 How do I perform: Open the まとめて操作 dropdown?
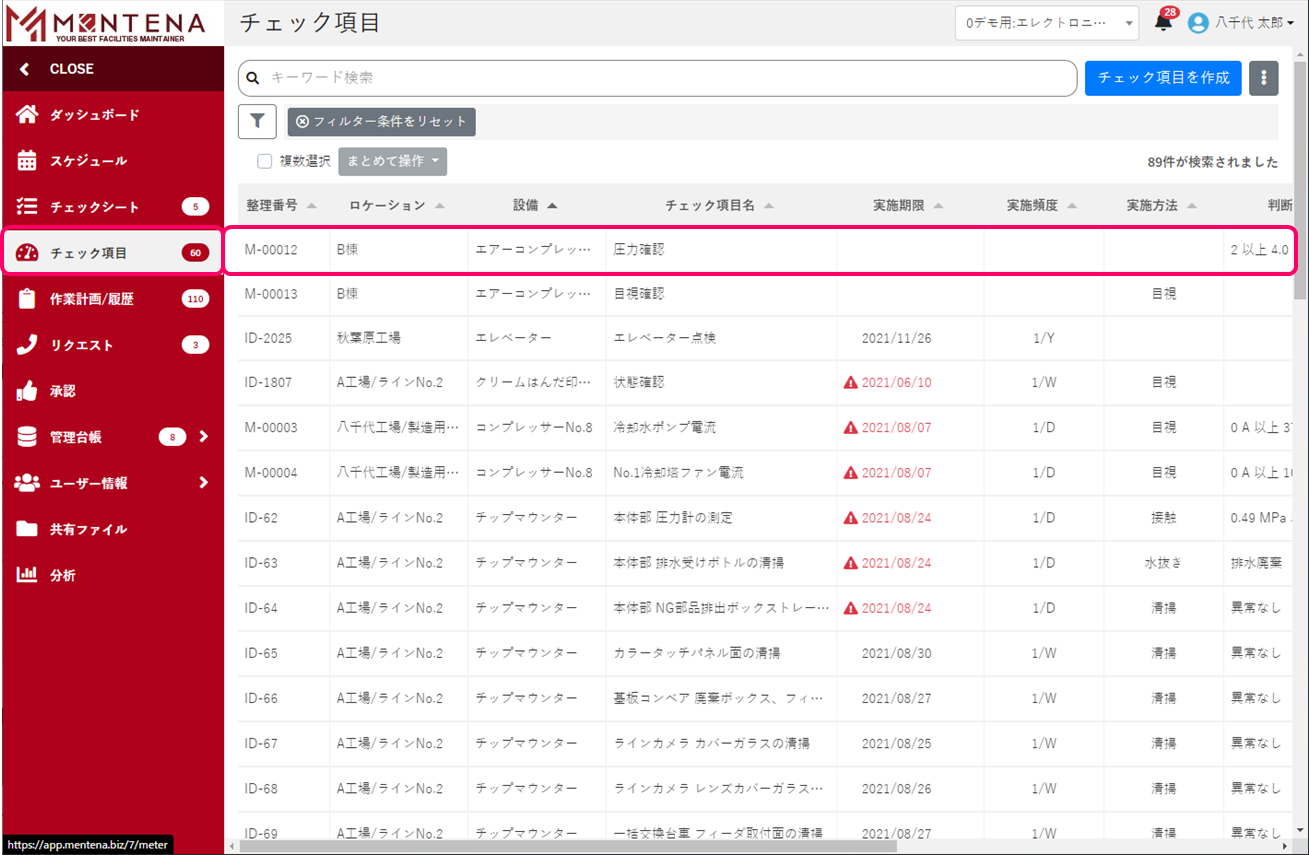point(392,161)
